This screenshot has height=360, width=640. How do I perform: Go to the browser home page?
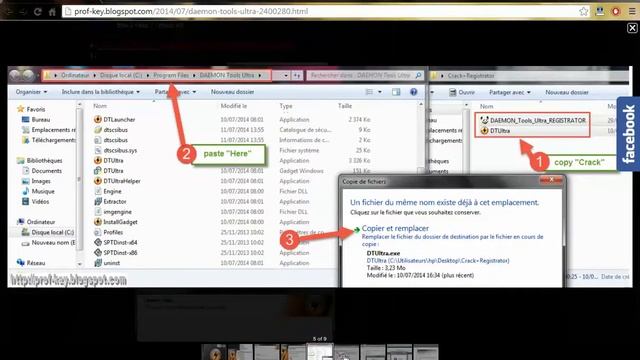coord(52,12)
